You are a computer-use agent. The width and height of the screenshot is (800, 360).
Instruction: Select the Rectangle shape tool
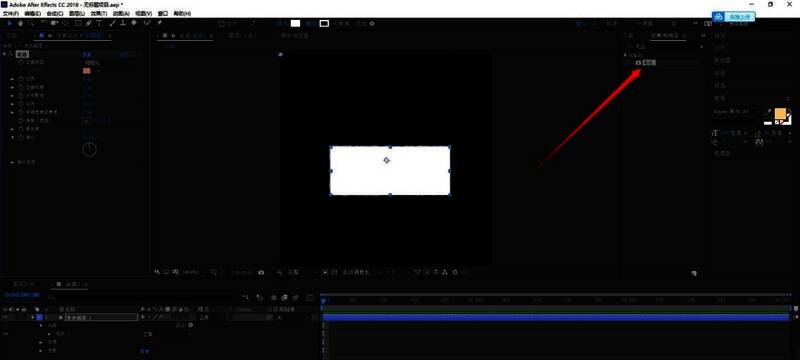(x=78, y=23)
